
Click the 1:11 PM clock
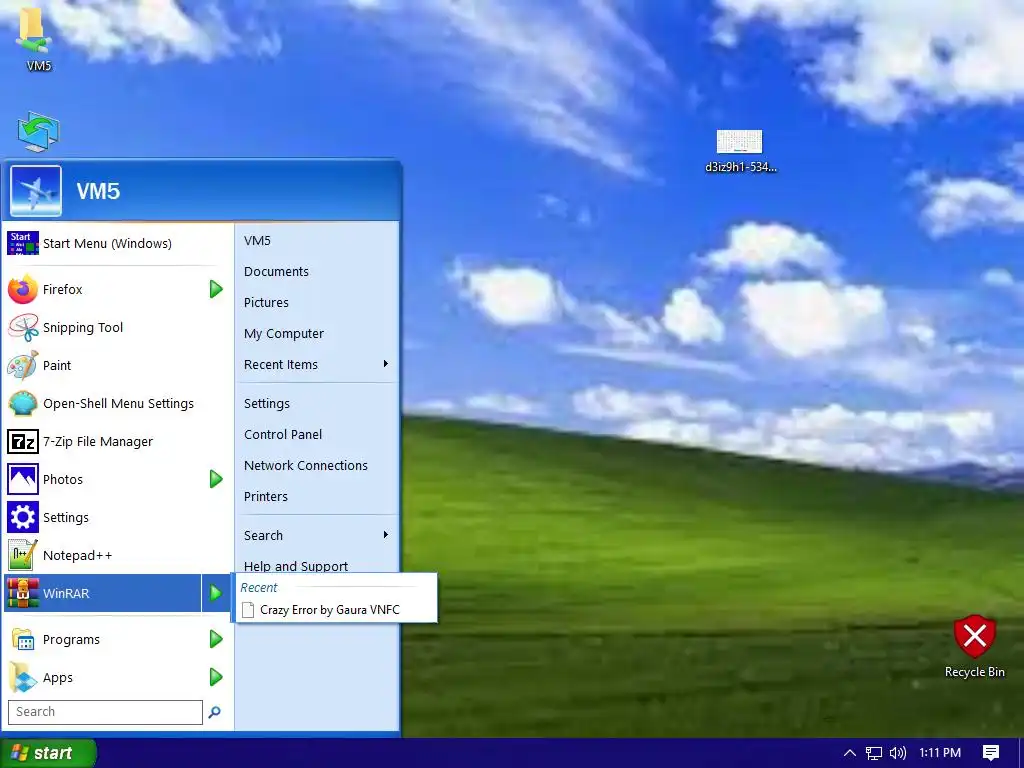tap(940, 753)
